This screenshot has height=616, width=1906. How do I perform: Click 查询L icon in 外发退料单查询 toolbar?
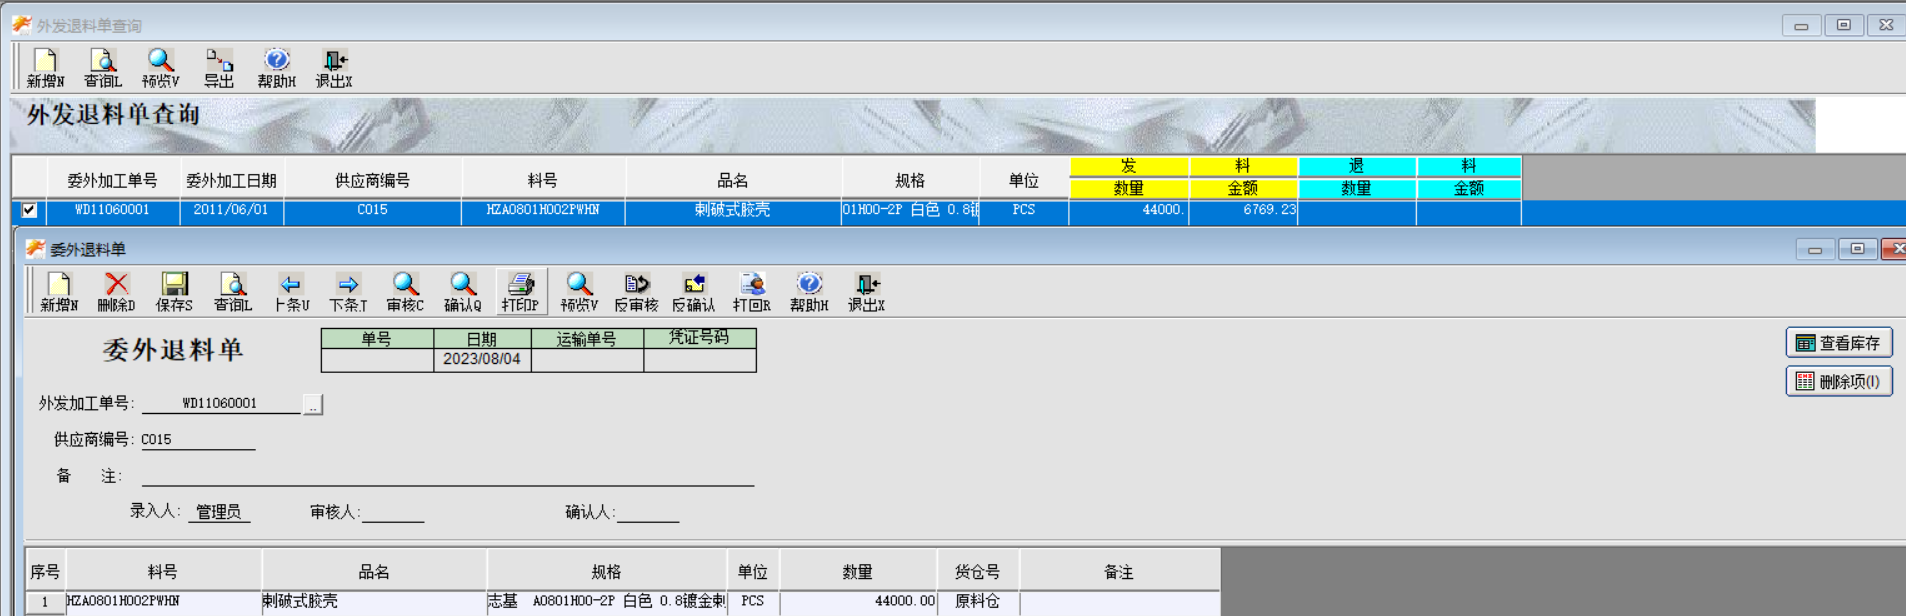103,68
